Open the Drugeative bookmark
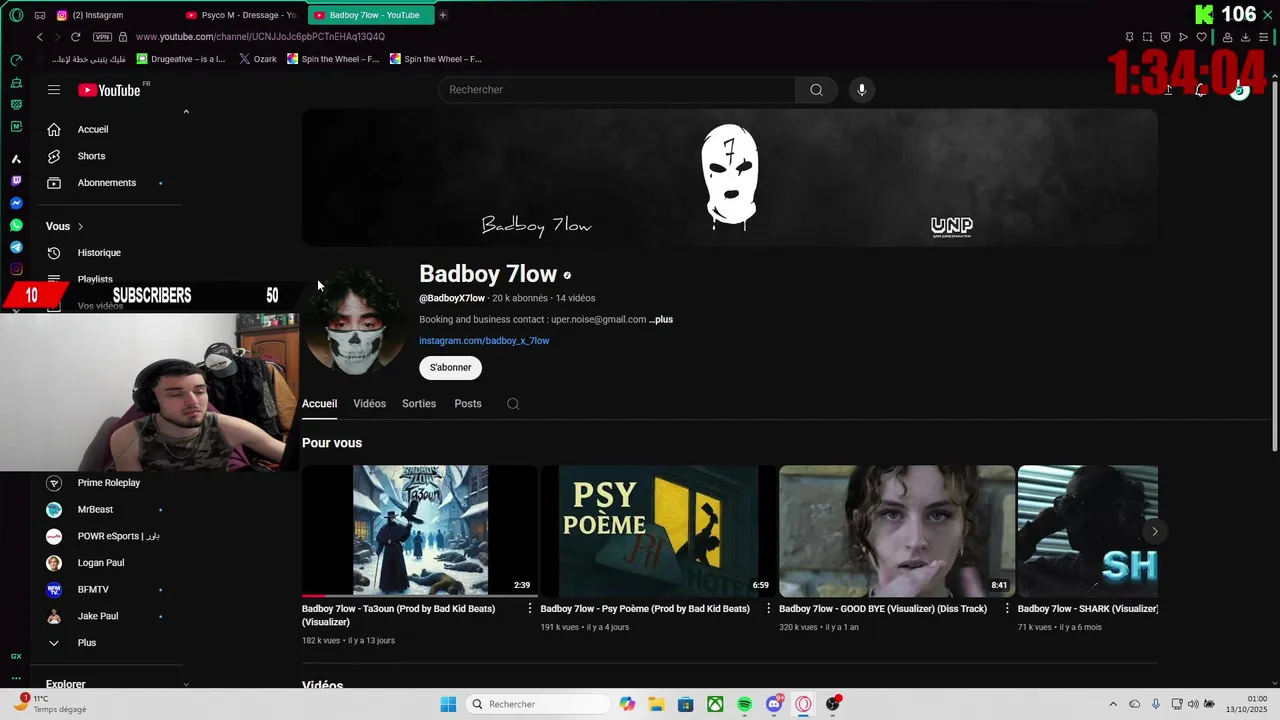The image size is (1280, 720). coord(181,59)
